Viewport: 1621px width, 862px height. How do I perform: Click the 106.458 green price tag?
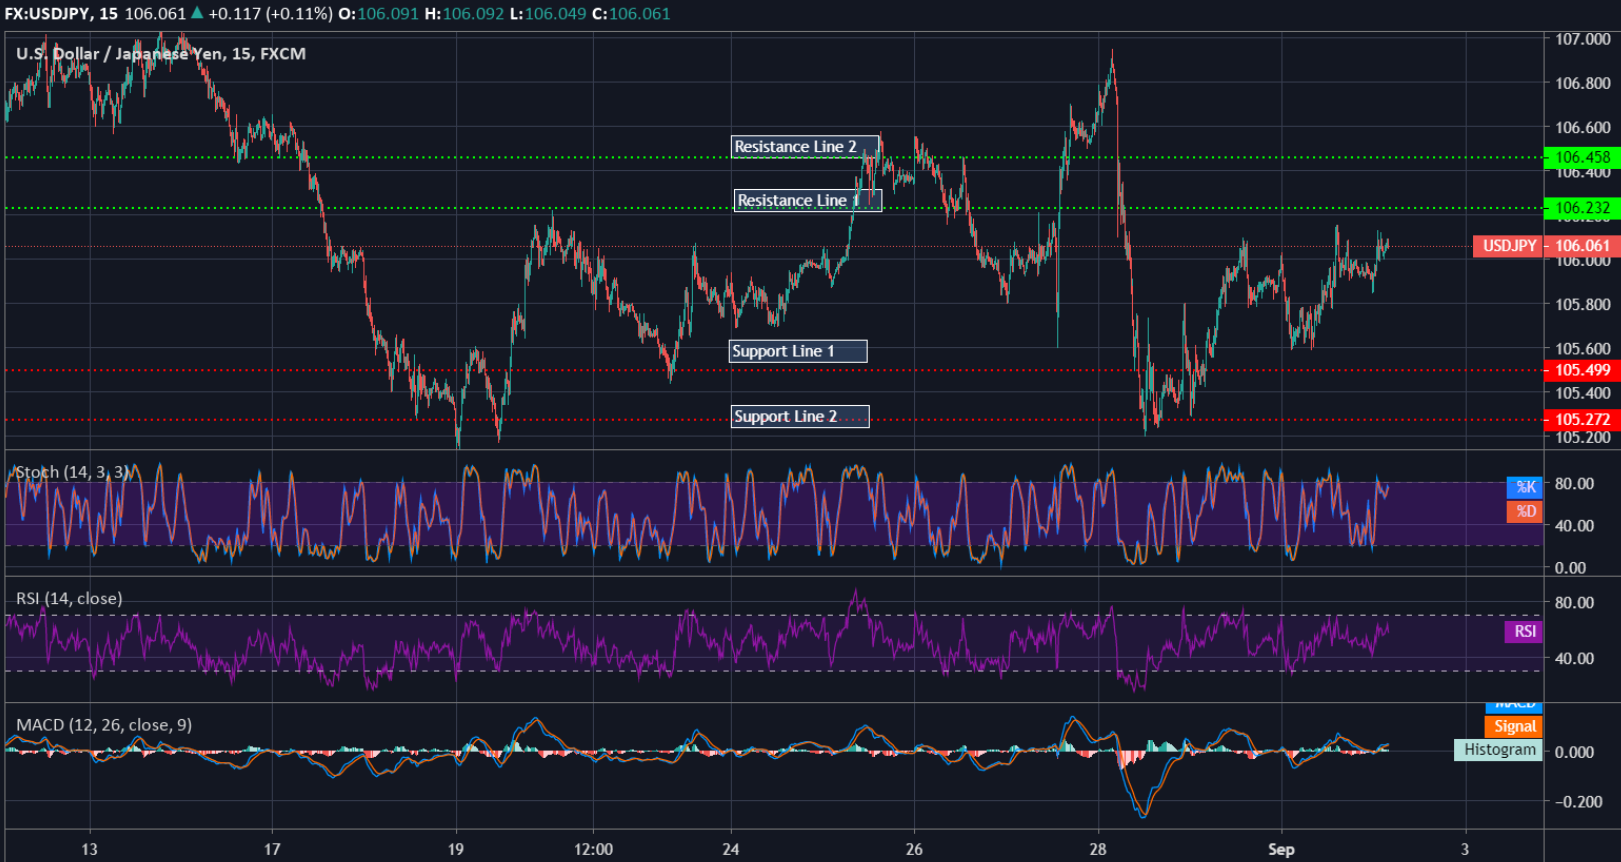pos(1582,157)
